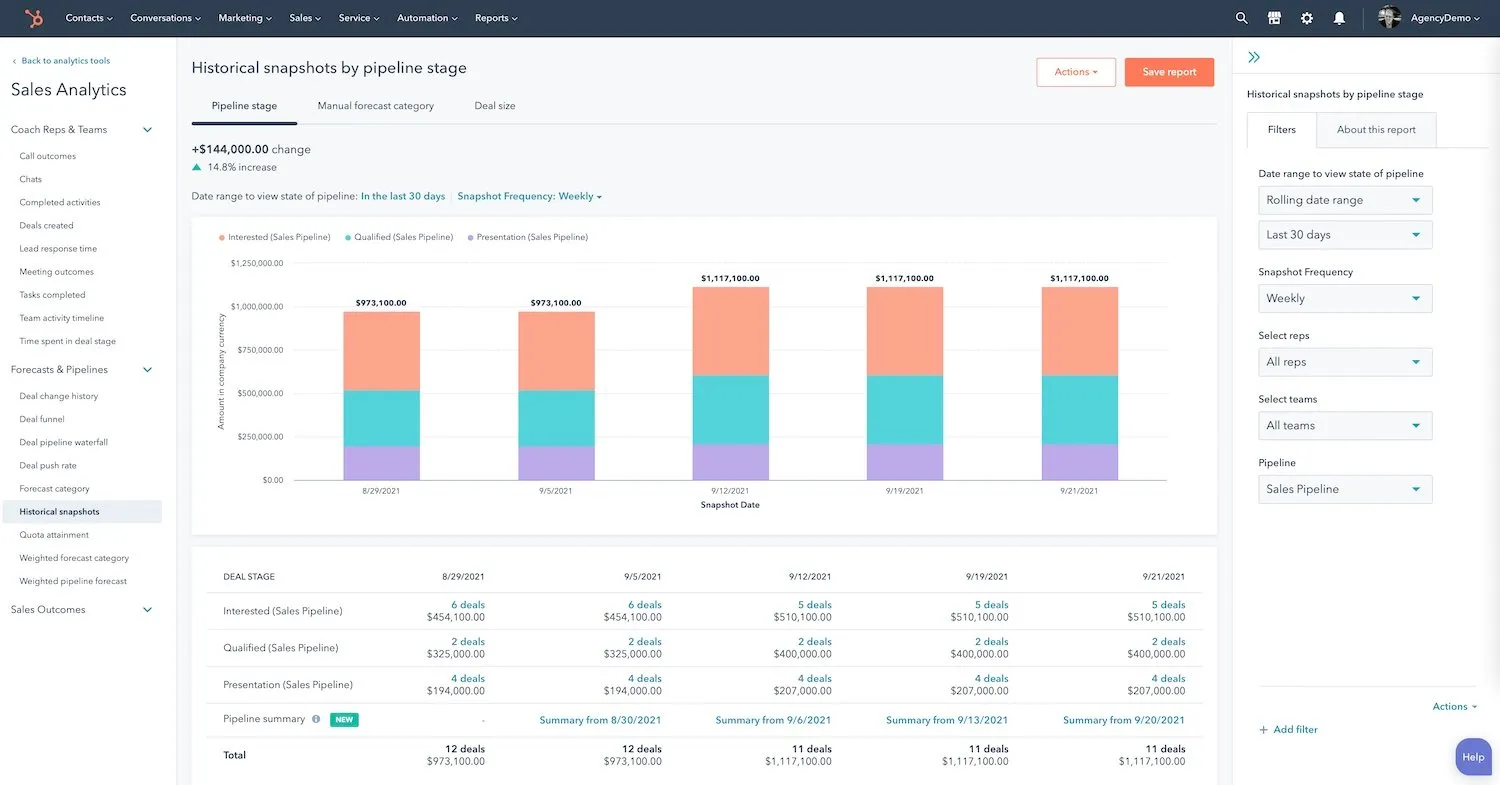Collapse the right panel with double chevron
The image size is (1500, 785).
point(1254,58)
